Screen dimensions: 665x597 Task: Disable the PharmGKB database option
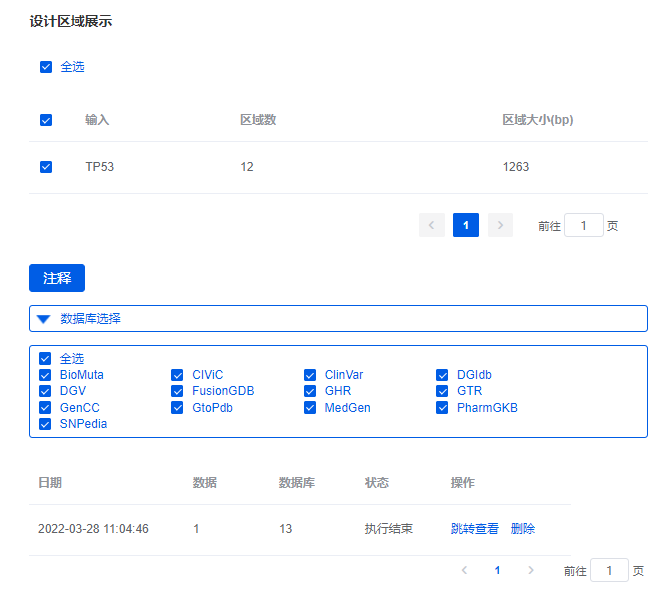click(x=443, y=408)
